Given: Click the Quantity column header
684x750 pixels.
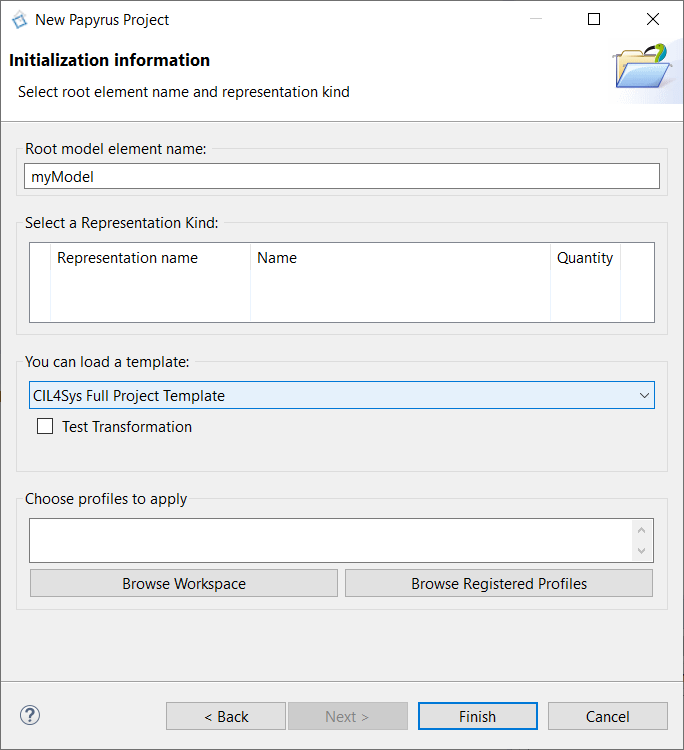Looking at the screenshot, I should click(585, 258).
